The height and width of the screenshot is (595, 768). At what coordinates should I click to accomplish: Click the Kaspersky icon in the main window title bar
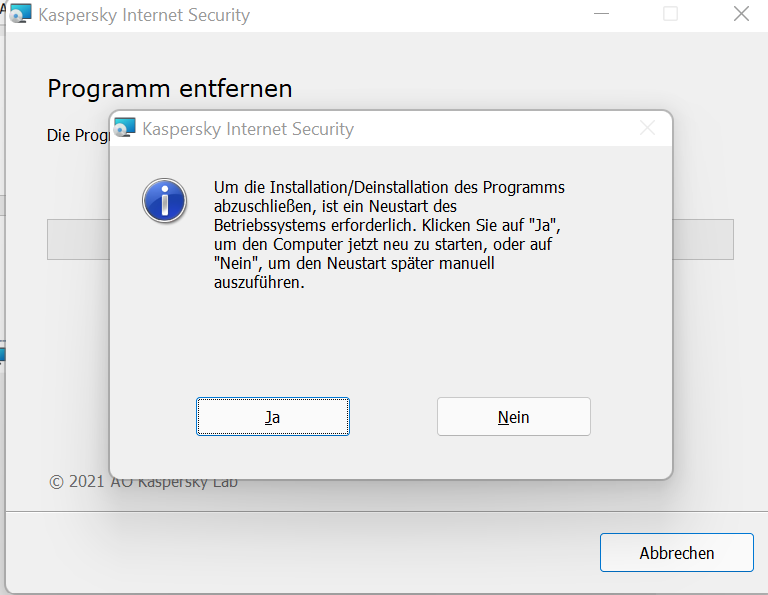point(20,15)
